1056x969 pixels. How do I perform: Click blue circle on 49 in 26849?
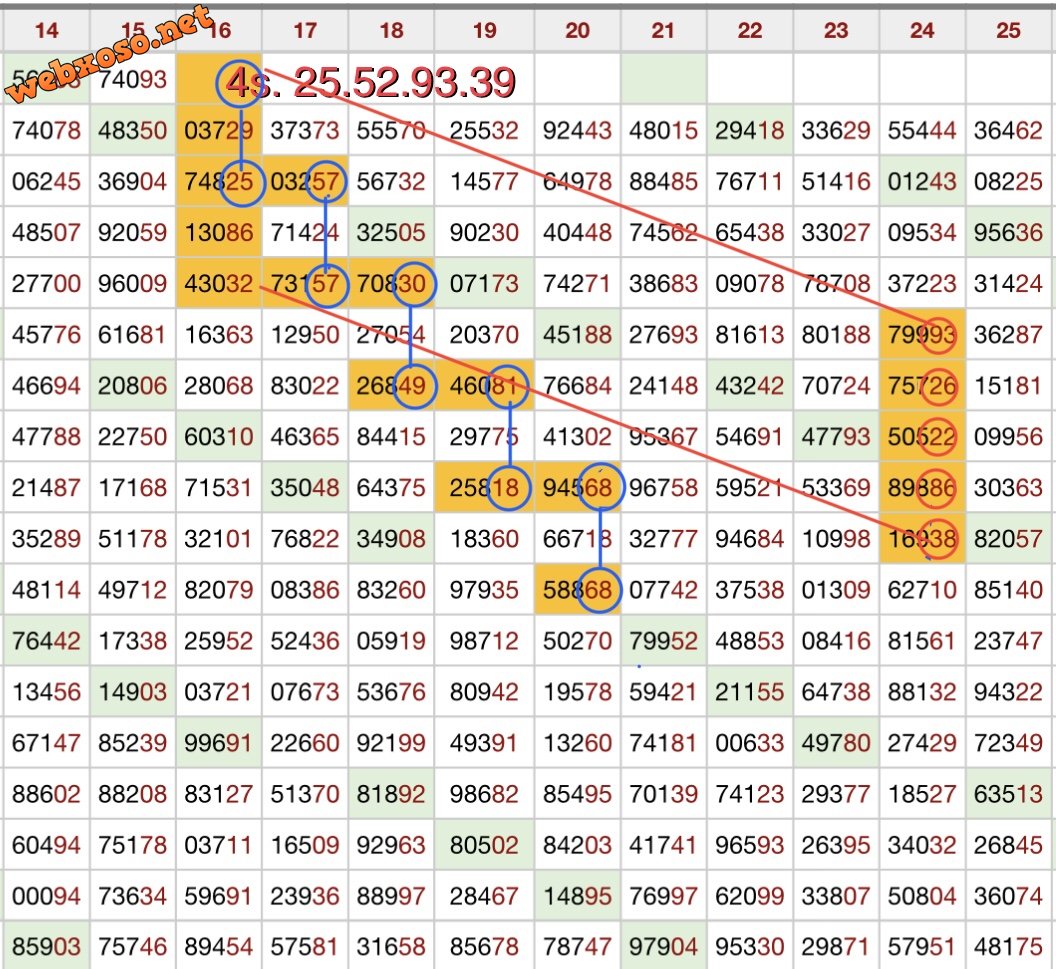click(412, 387)
